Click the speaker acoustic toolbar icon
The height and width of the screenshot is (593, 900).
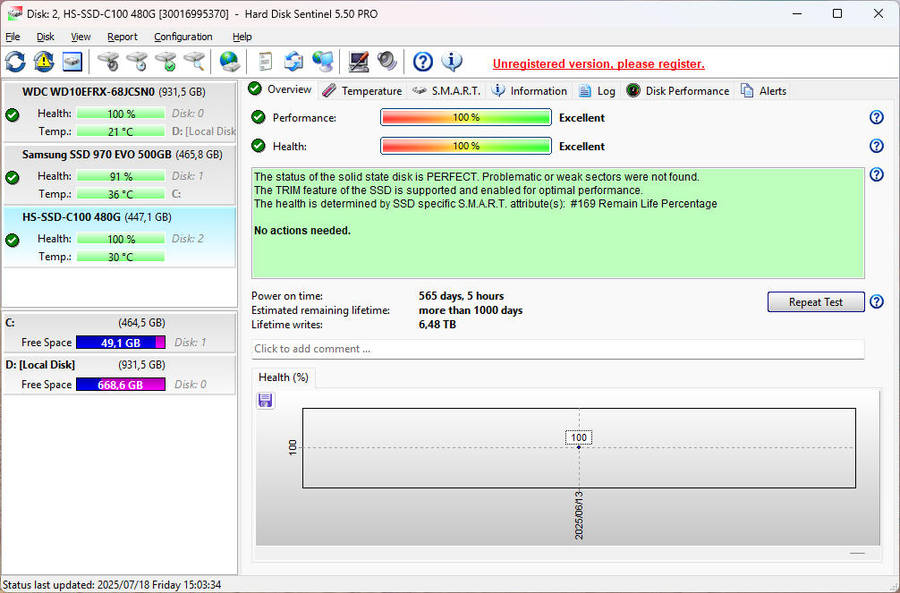click(387, 61)
